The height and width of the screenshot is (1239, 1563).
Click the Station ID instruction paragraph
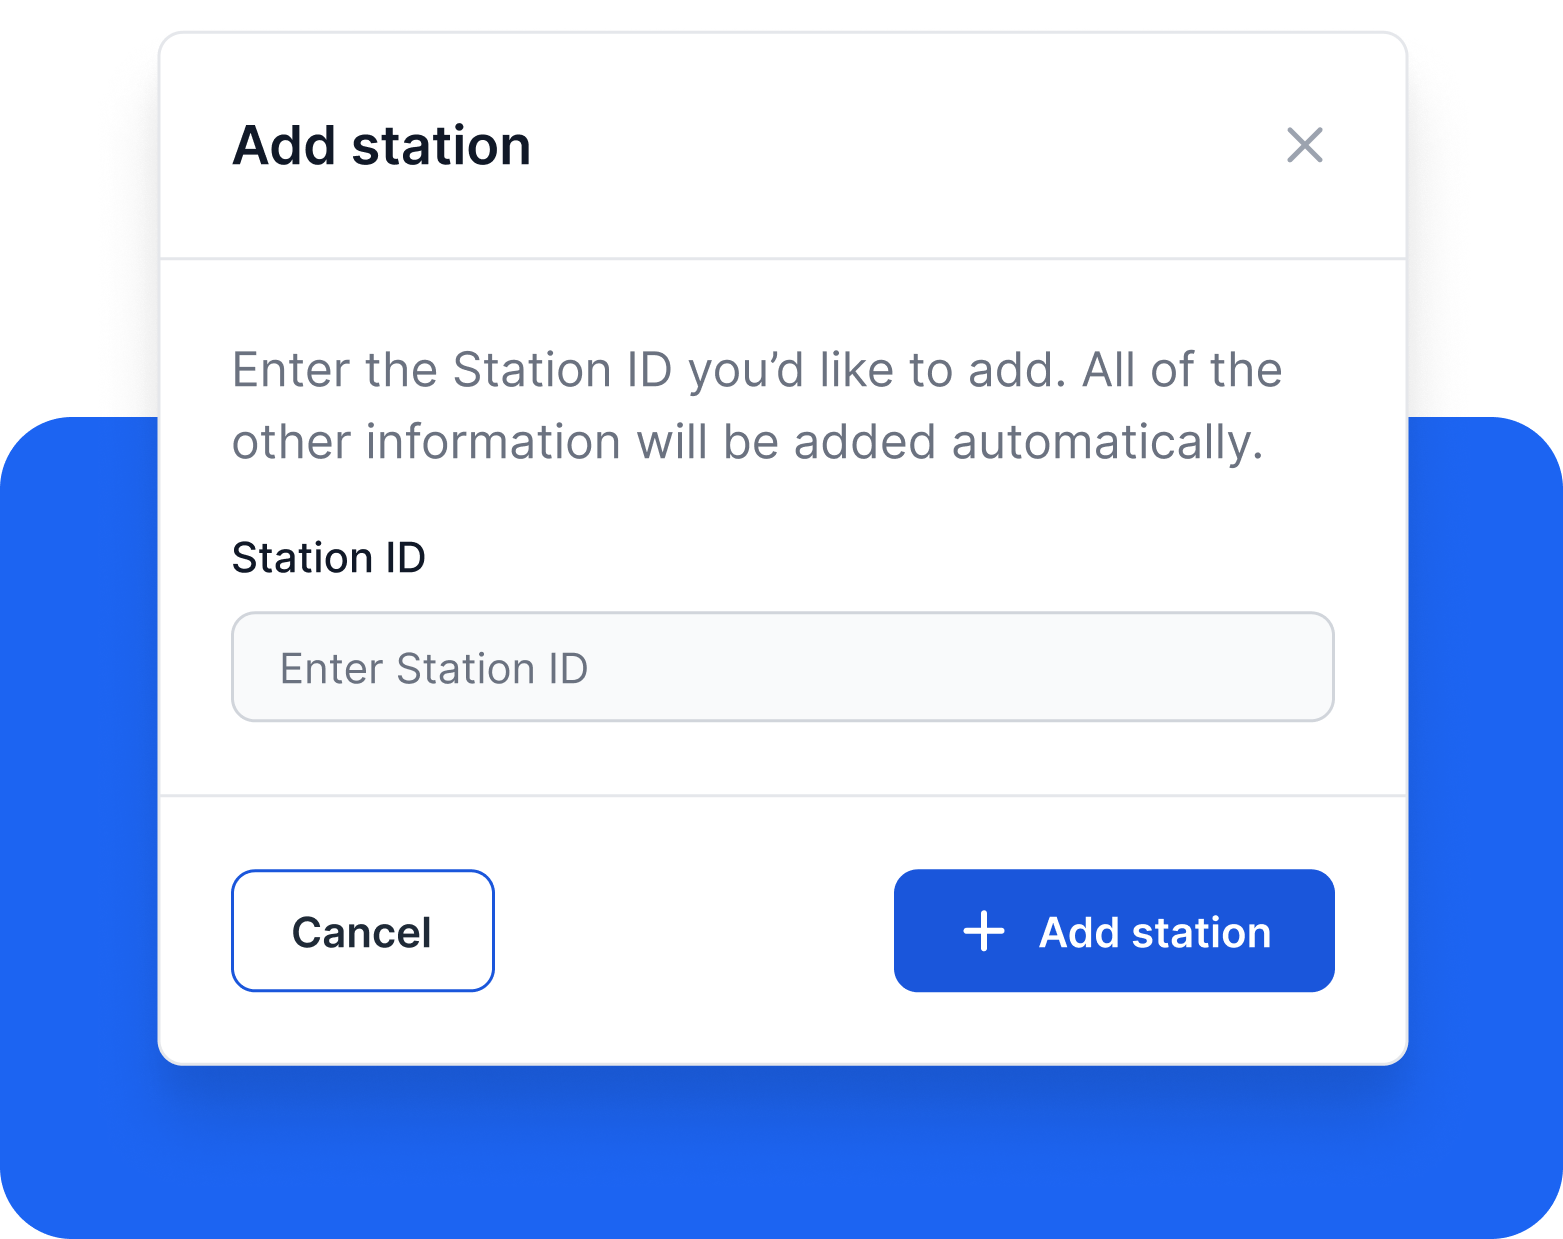[756, 406]
